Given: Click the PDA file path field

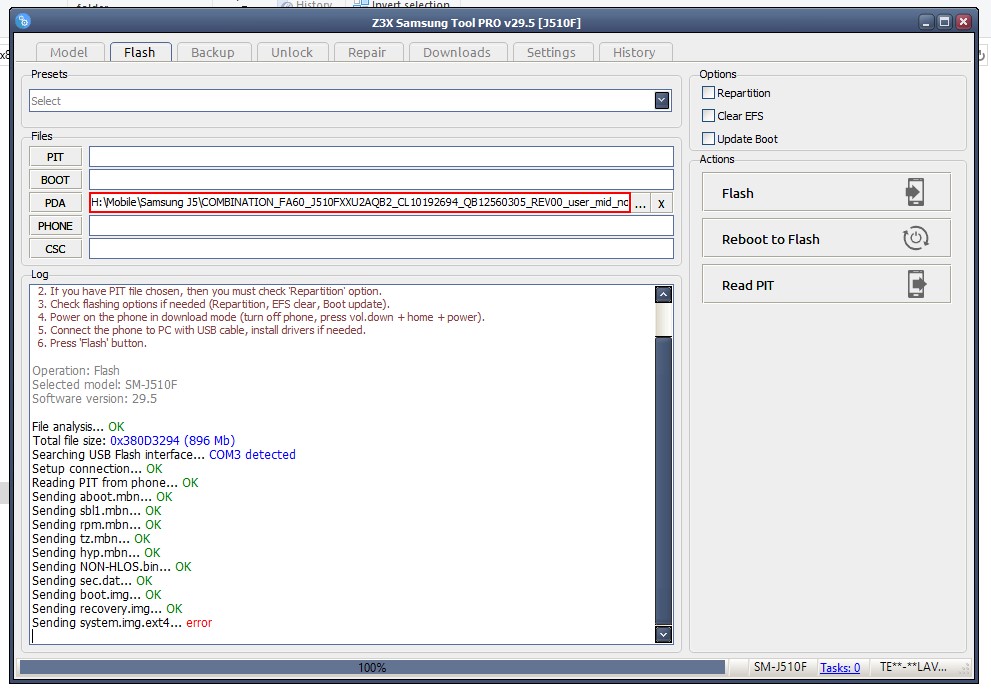Looking at the screenshot, I should (360, 202).
